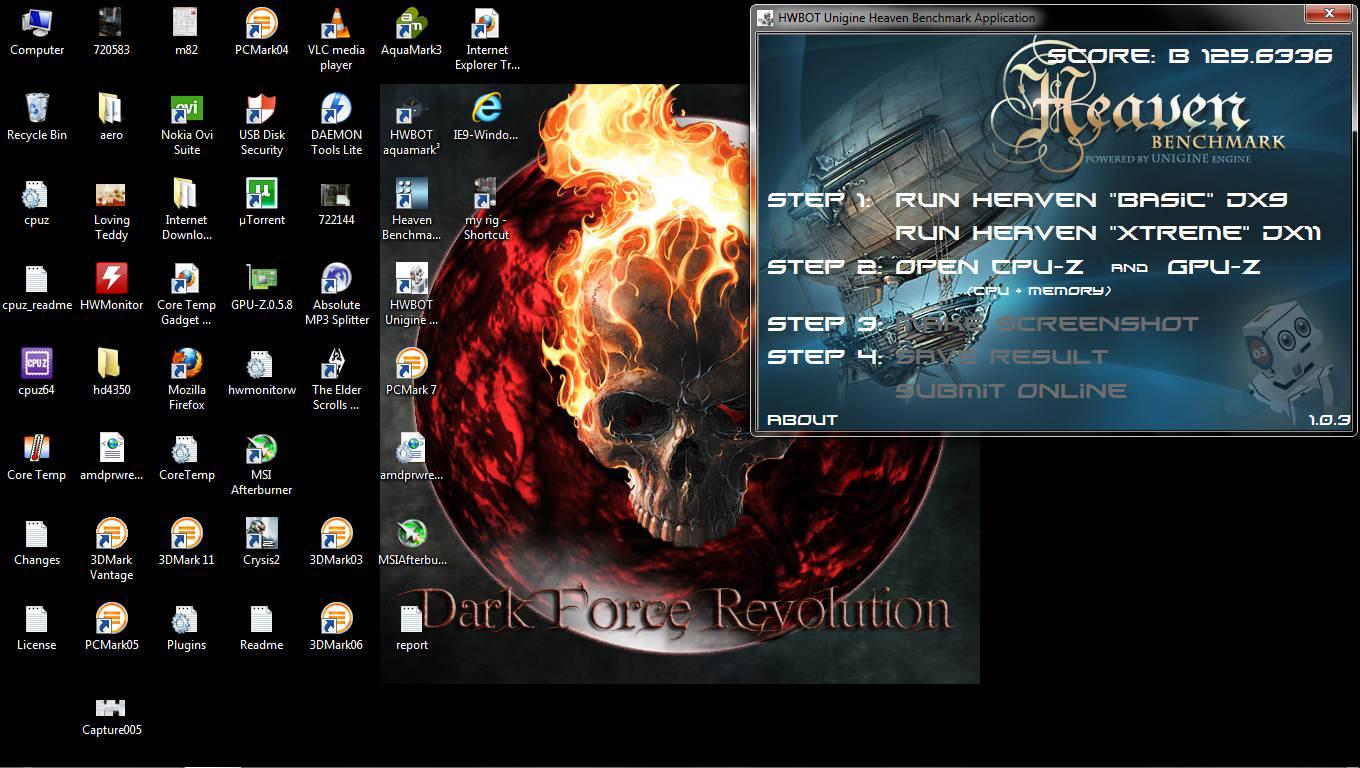The height and width of the screenshot is (768, 1360).
Task: Launch Mozilla Firefox icon
Action: 187,380
